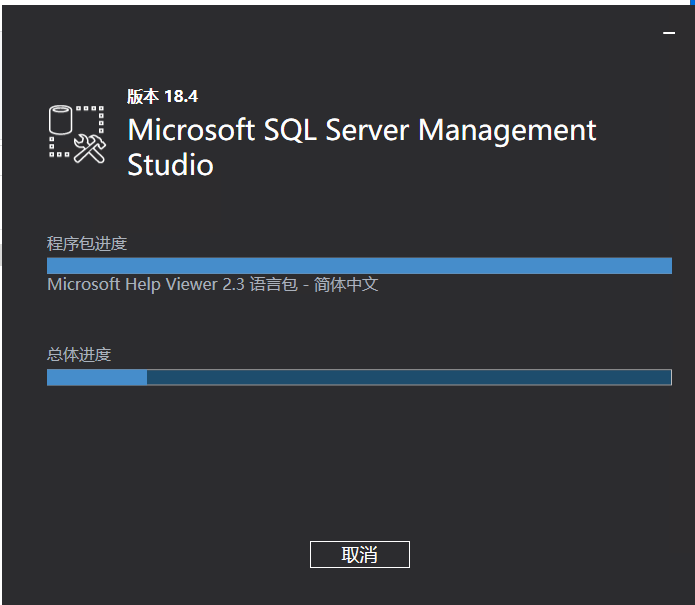Click the 程序包进度 package progress bar

[359, 265]
